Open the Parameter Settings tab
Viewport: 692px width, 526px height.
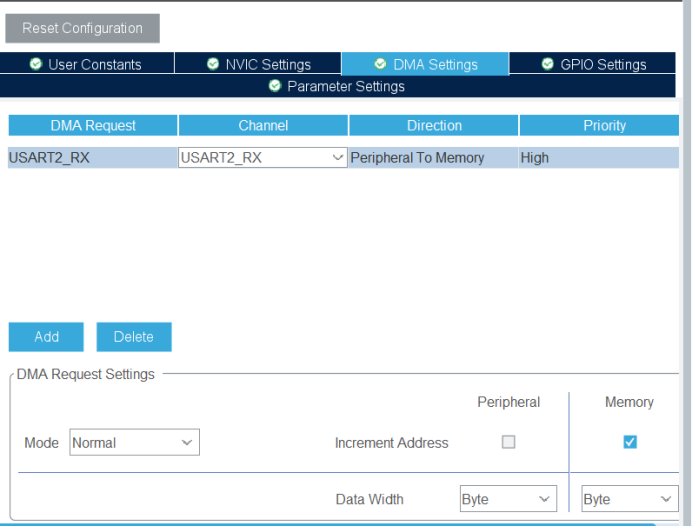click(x=337, y=86)
